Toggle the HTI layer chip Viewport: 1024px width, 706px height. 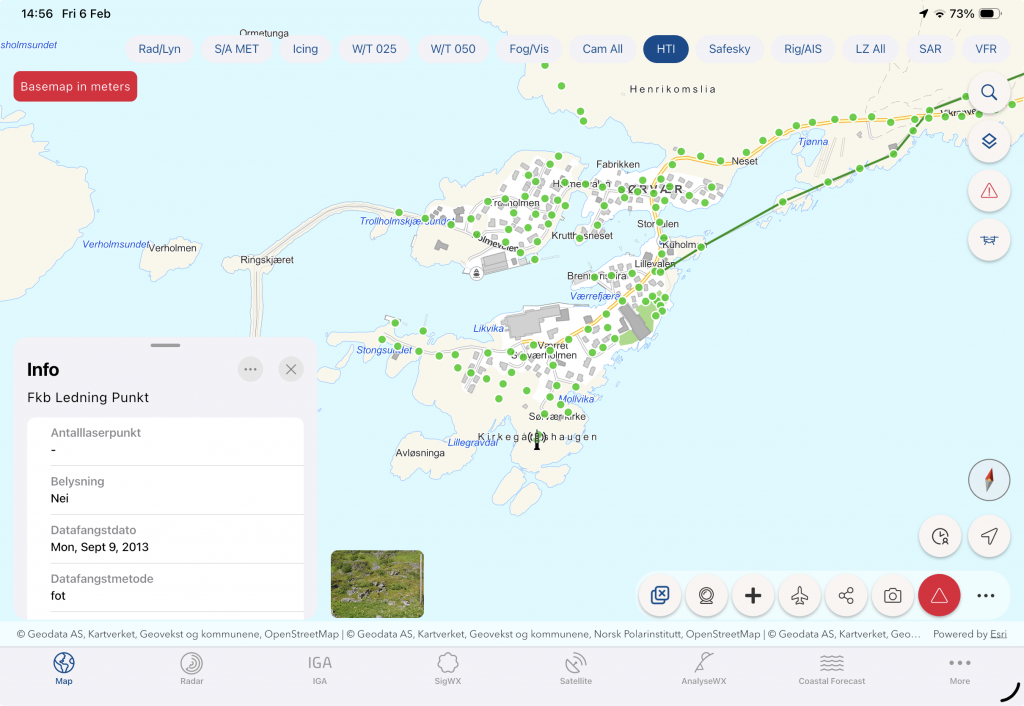[665, 49]
